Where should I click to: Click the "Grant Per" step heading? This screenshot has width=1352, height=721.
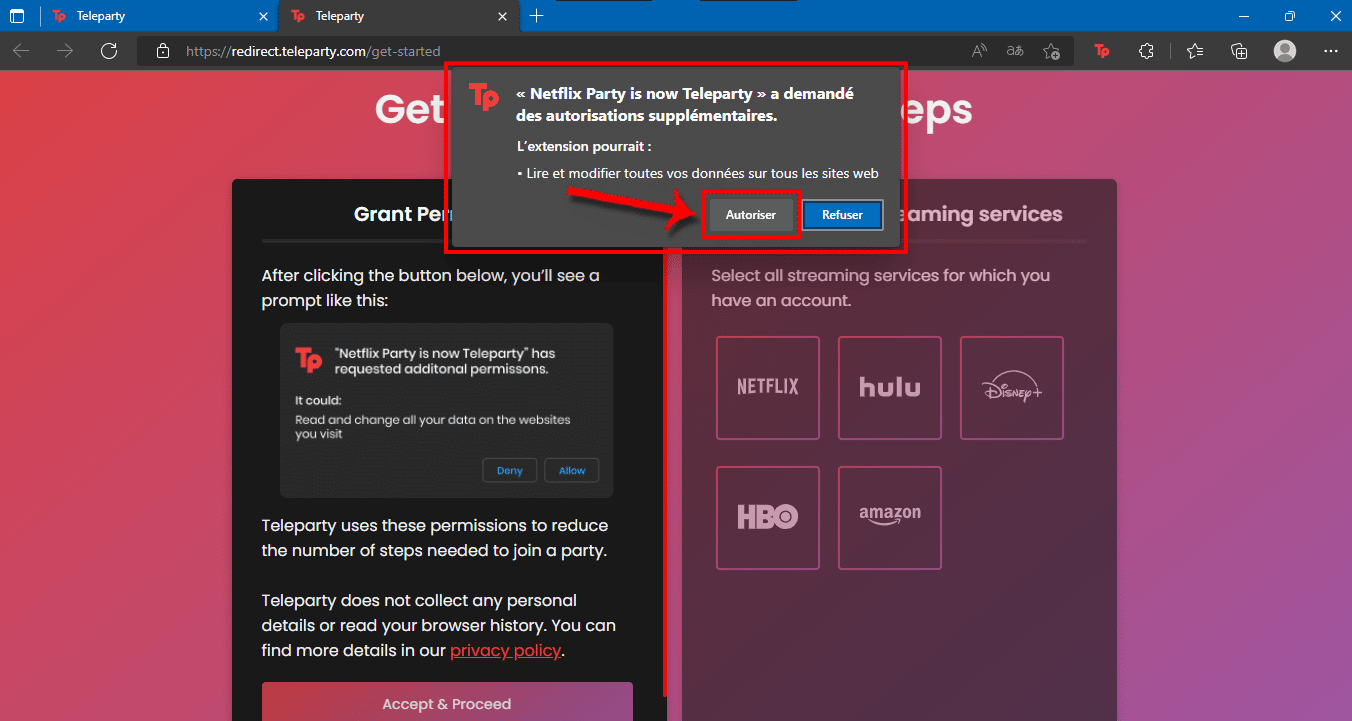coord(400,214)
